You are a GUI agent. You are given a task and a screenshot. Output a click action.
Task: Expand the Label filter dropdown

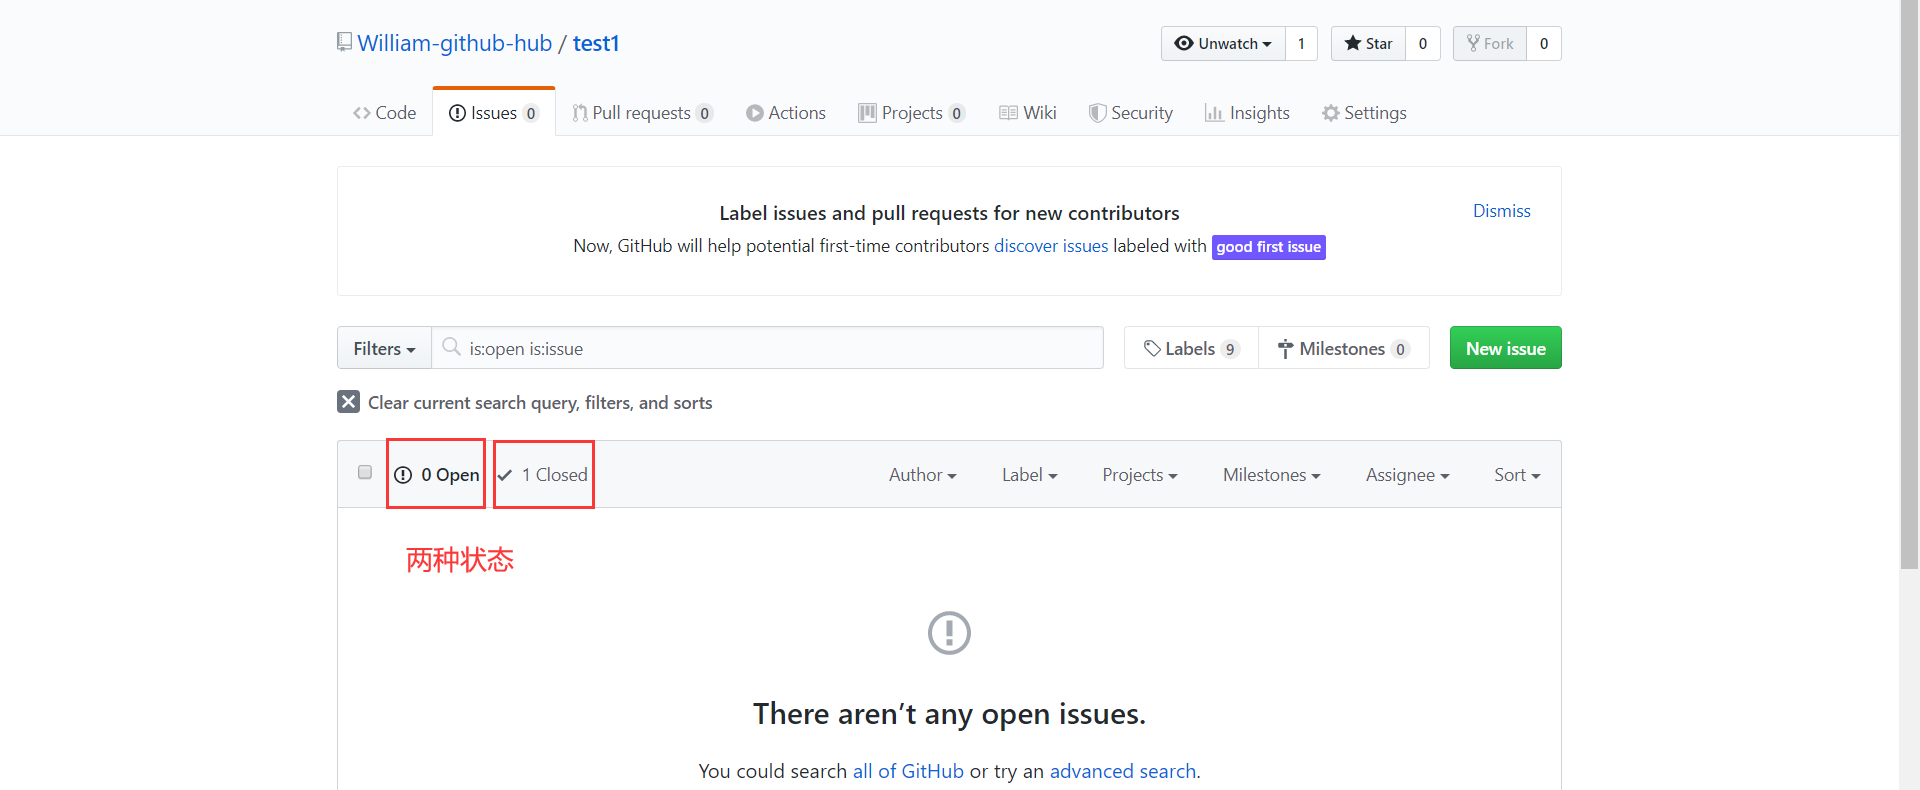click(x=1029, y=475)
